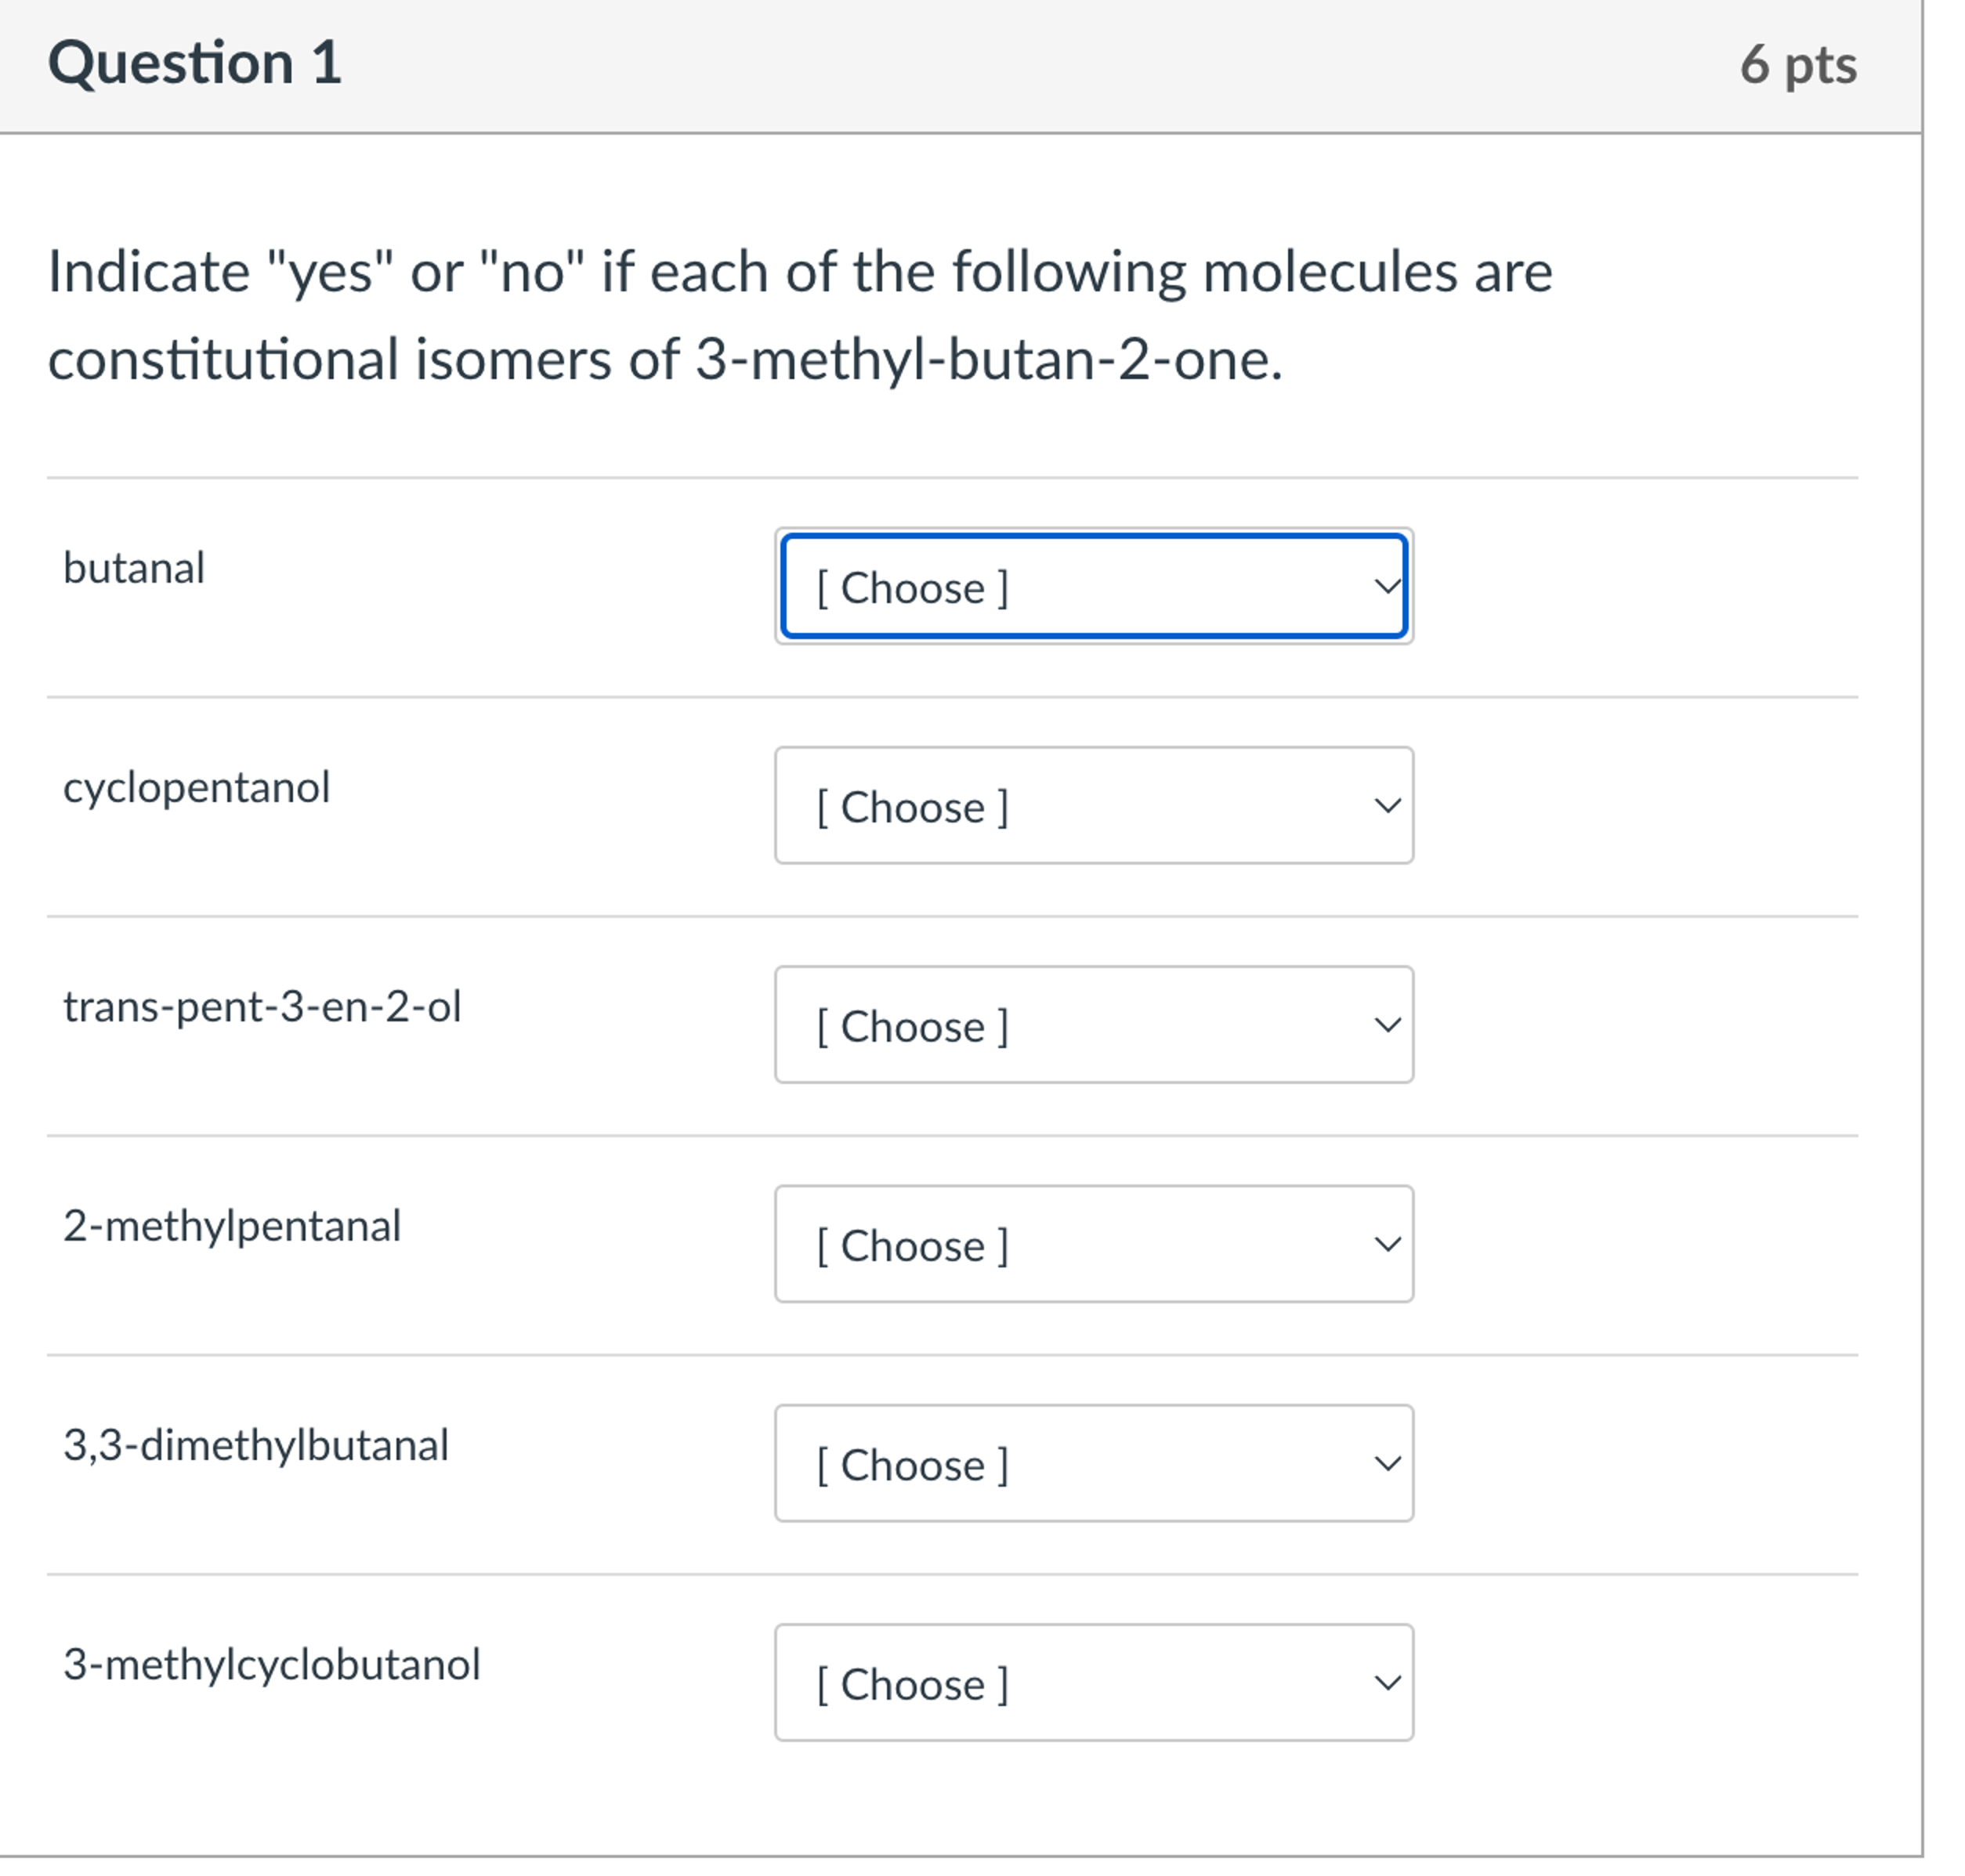Click the 3-methylcyclobutanol label text
Screen dimensions: 1965x1876
coord(270,1663)
